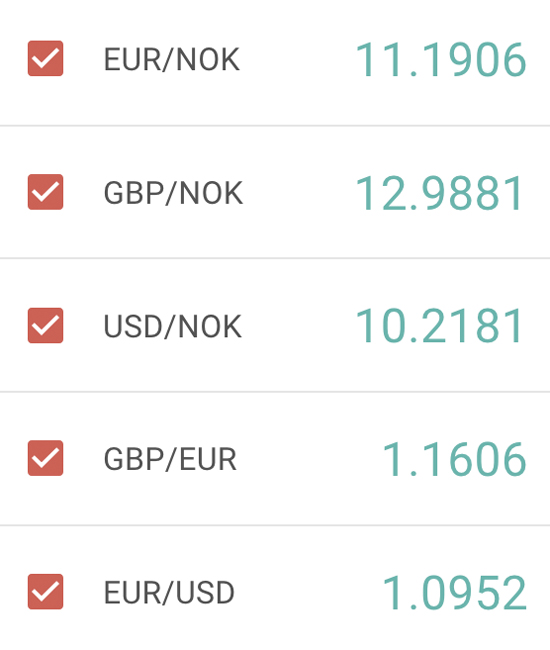Click divider line between EUR/NOK and GBP/NOK
The height and width of the screenshot is (650, 550).
[x=275, y=125]
